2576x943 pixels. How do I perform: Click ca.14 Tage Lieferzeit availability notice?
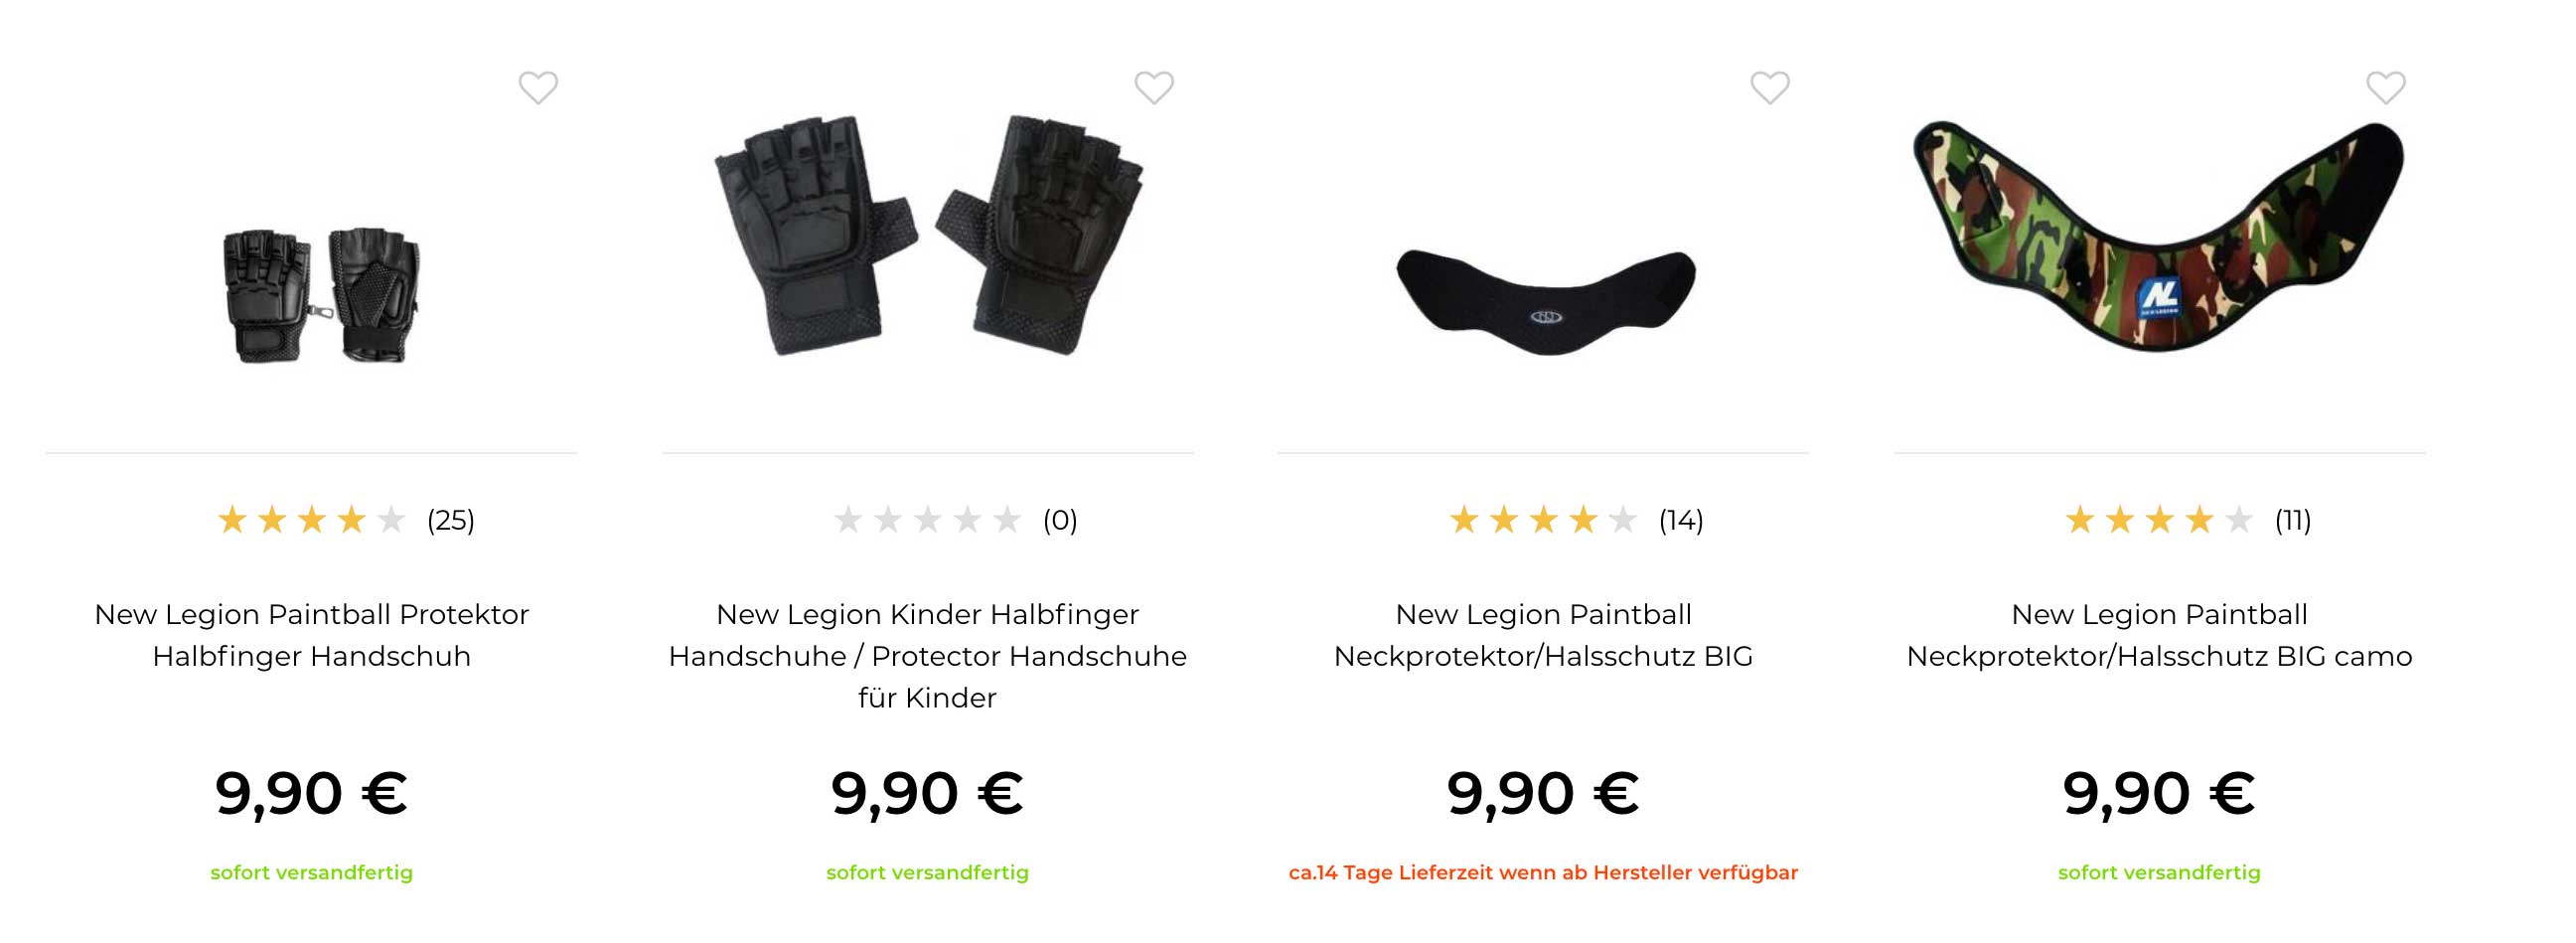pyautogui.click(x=1543, y=872)
